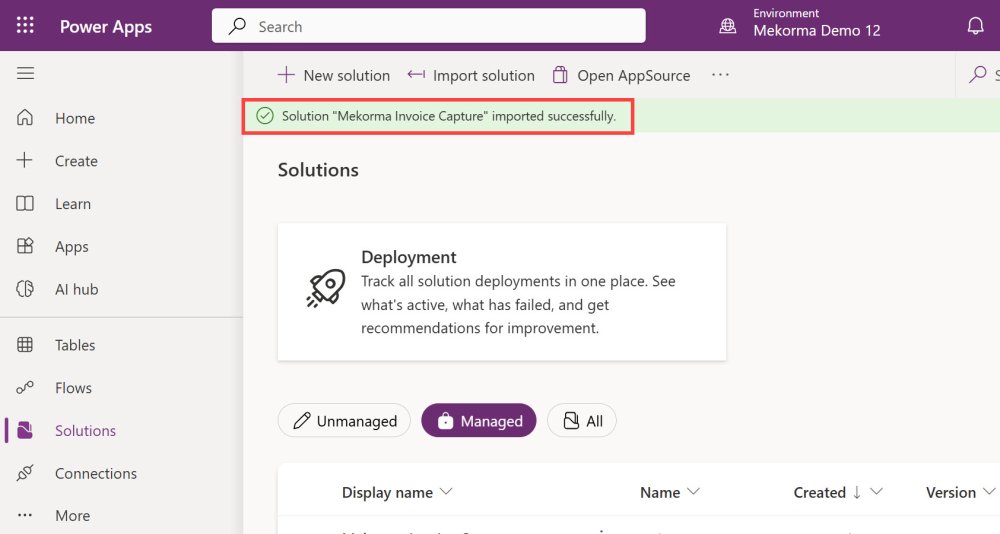The image size is (1000, 534).
Task: Click the Deployment rocket icon
Action: pos(326,289)
